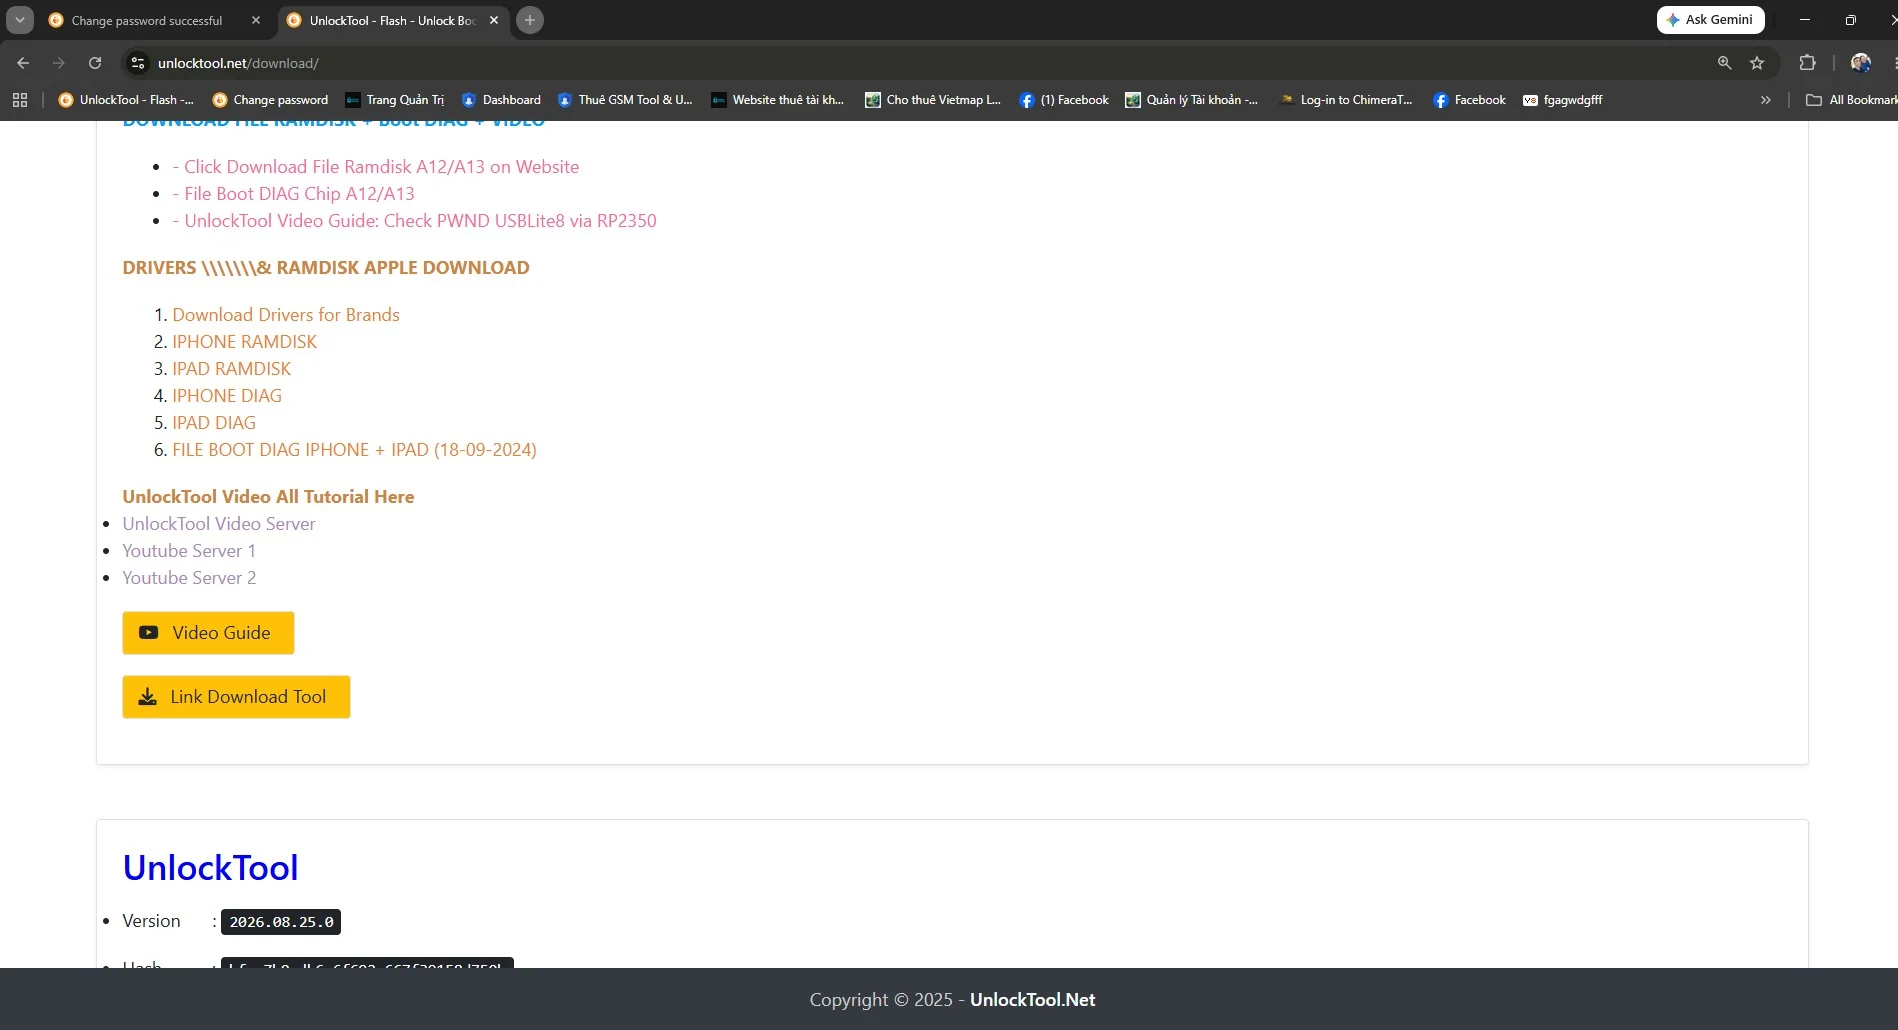Open the All Bookmarks folder
Screen dimensions: 1898x1030
click(x=1851, y=100)
